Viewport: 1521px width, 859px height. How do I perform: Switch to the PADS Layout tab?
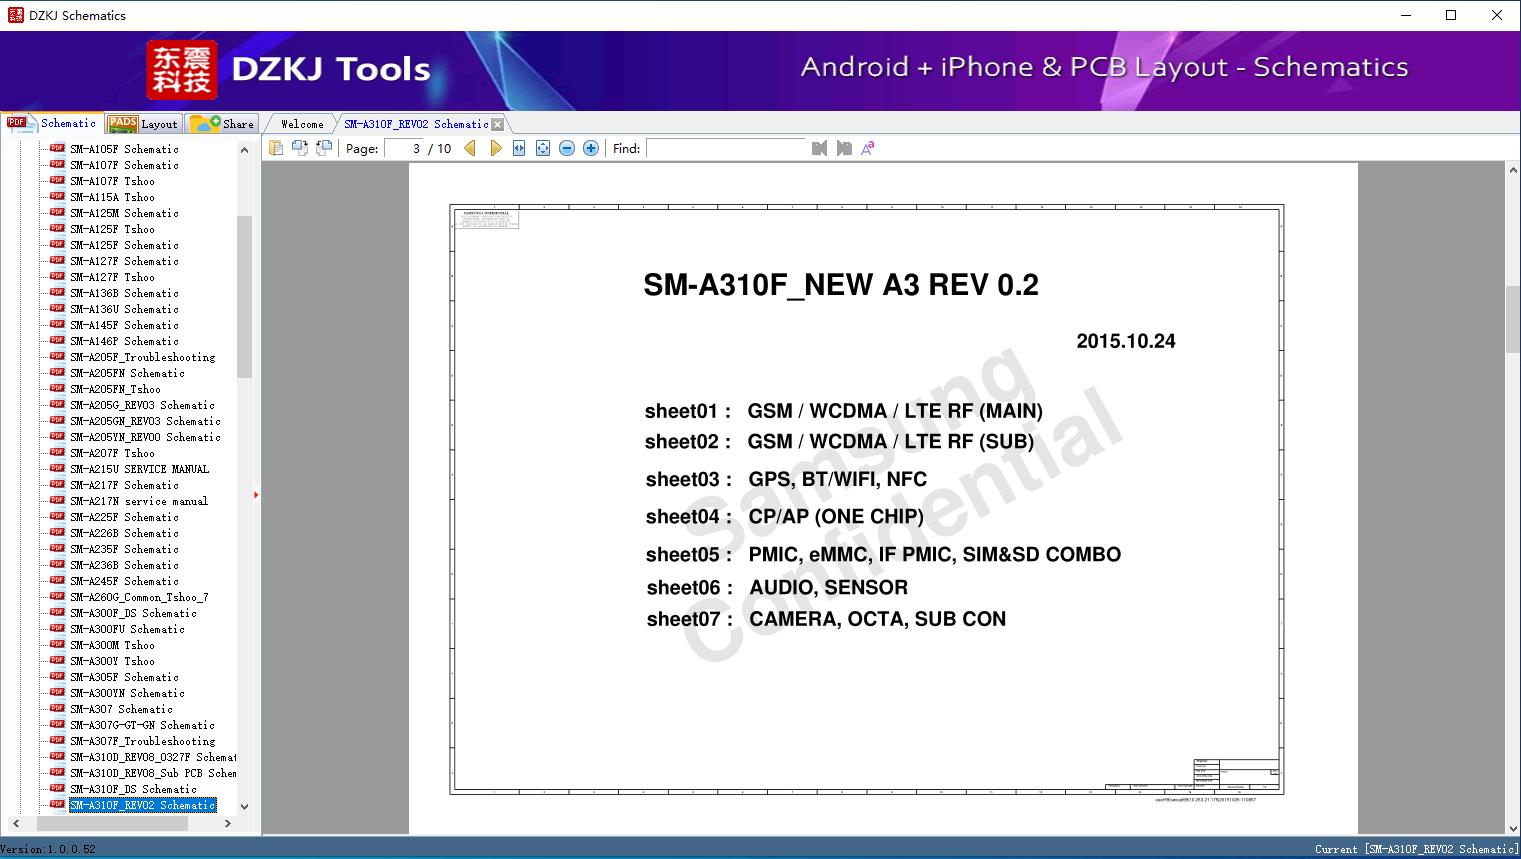point(143,123)
